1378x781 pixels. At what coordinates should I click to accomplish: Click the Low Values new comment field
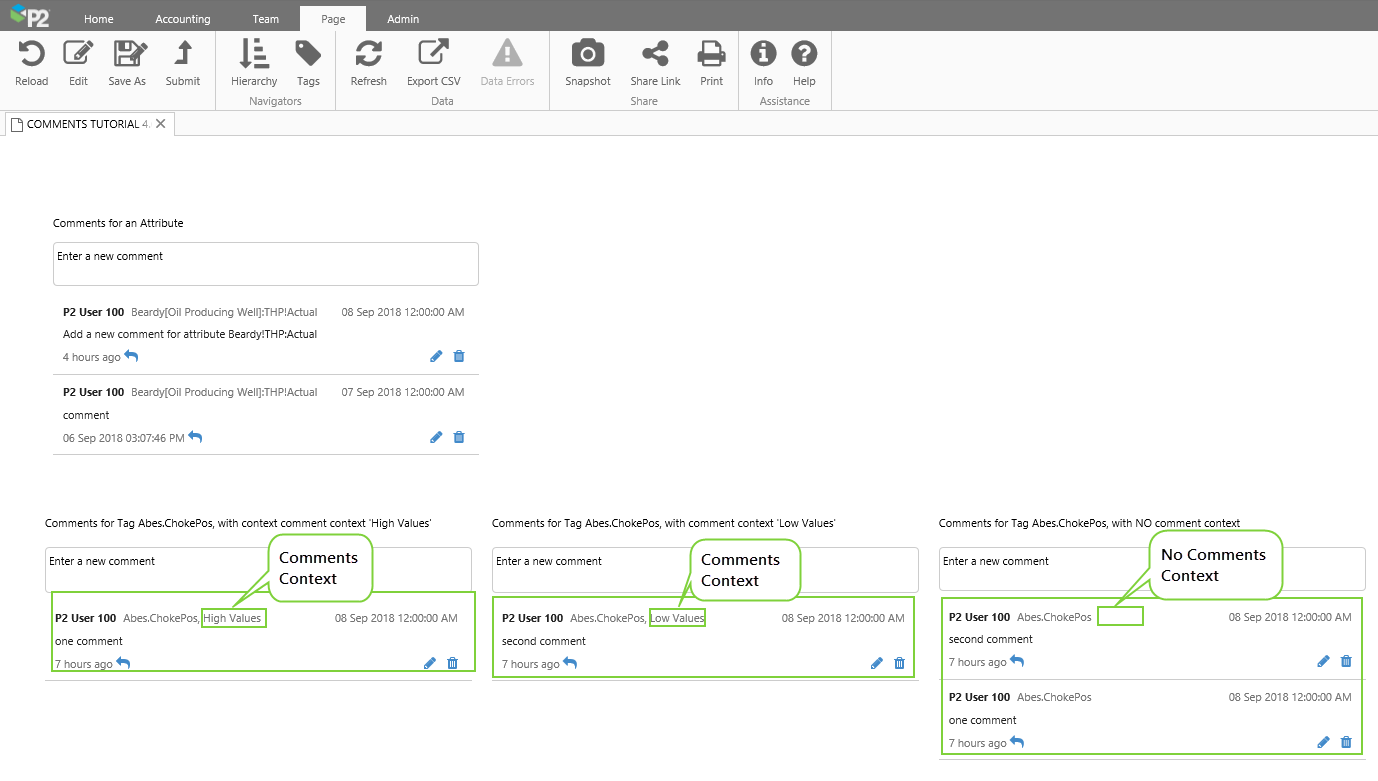point(705,569)
